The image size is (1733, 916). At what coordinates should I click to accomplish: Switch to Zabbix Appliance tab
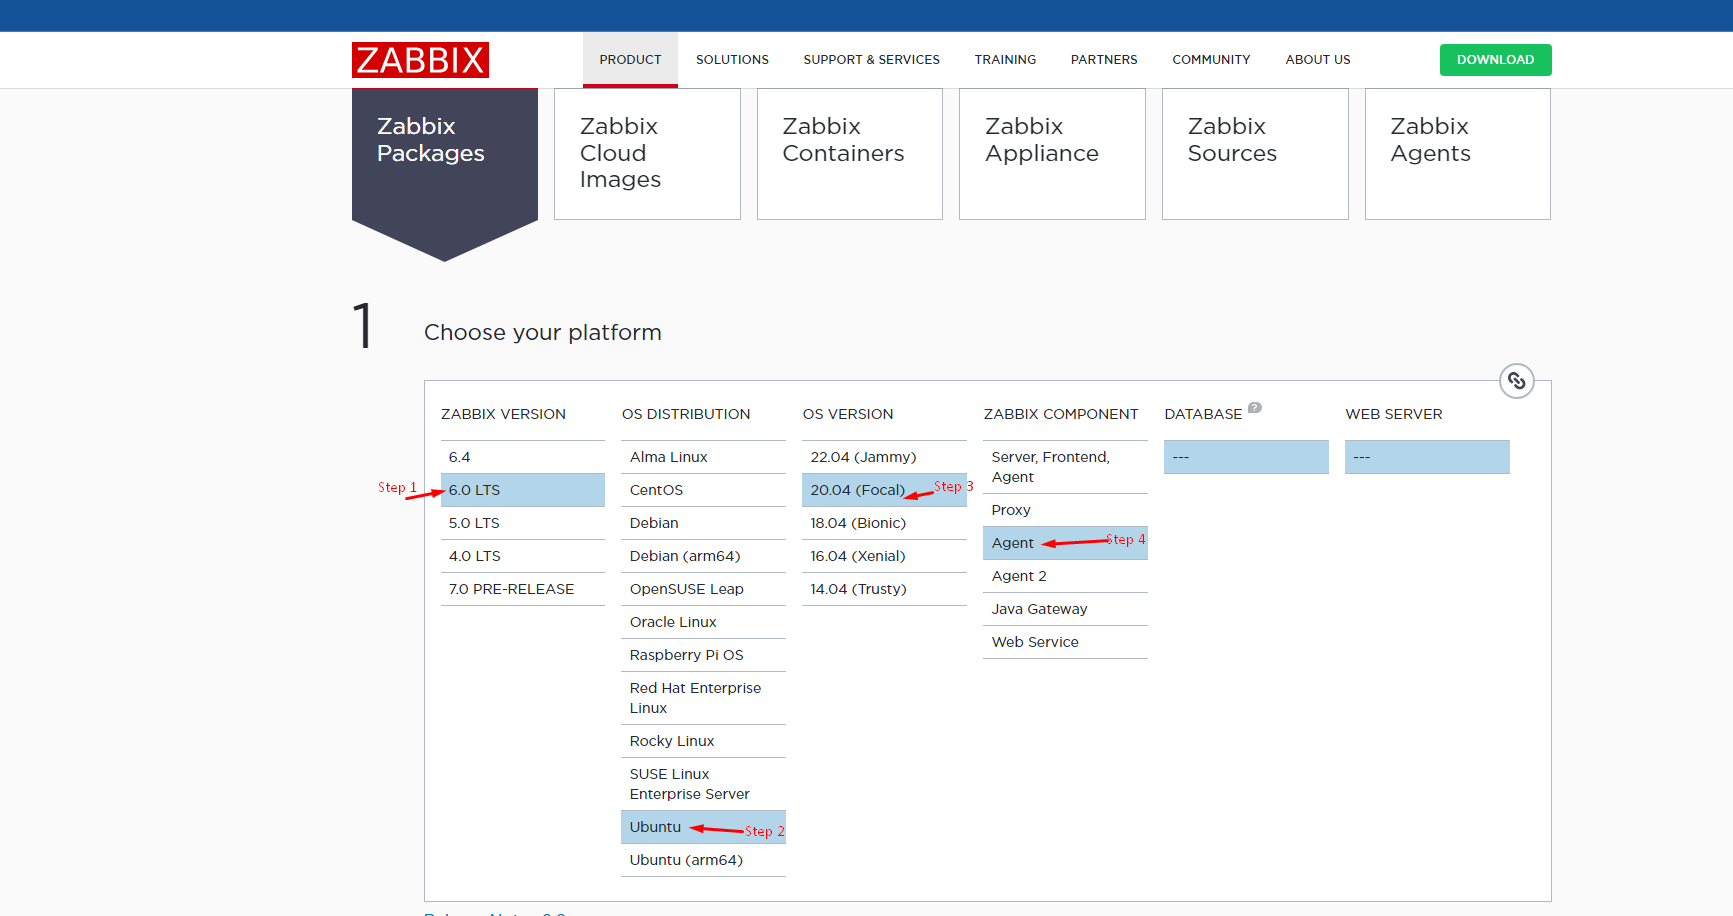click(x=1052, y=154)
